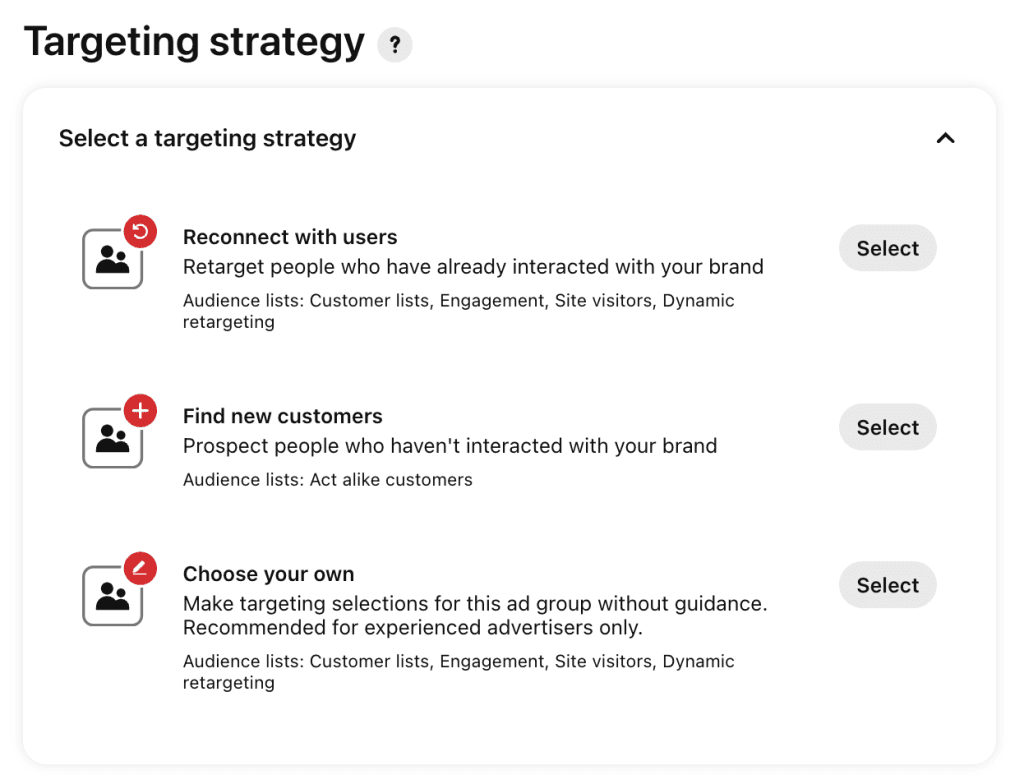Click the Find new customers people icon
This screenshot has width=1024, height=784.
click(112, 439)
